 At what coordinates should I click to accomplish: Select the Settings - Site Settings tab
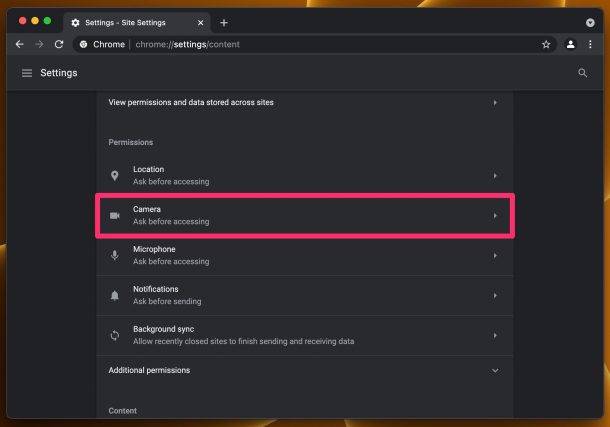132,22
